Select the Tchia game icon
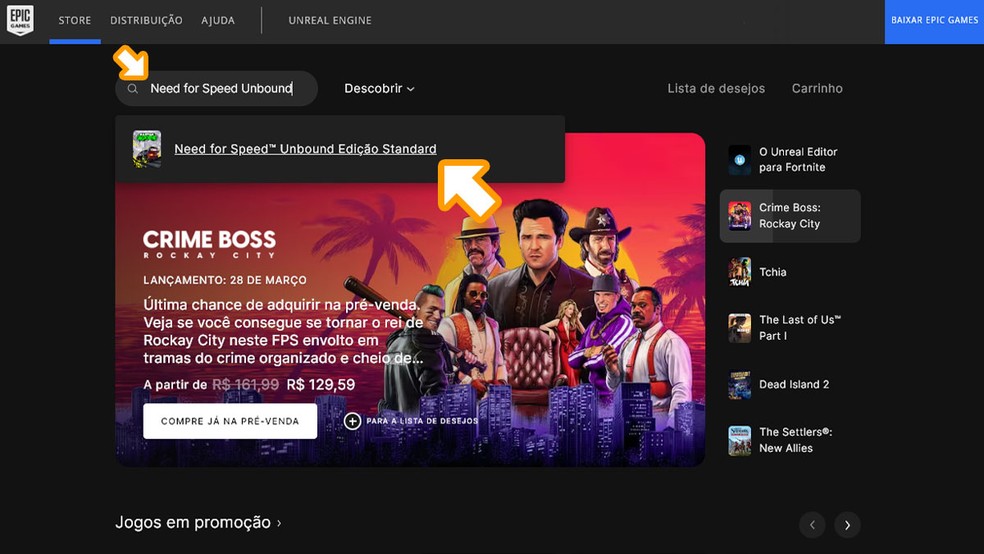The image size is (984, 554). tap(739, 272)
